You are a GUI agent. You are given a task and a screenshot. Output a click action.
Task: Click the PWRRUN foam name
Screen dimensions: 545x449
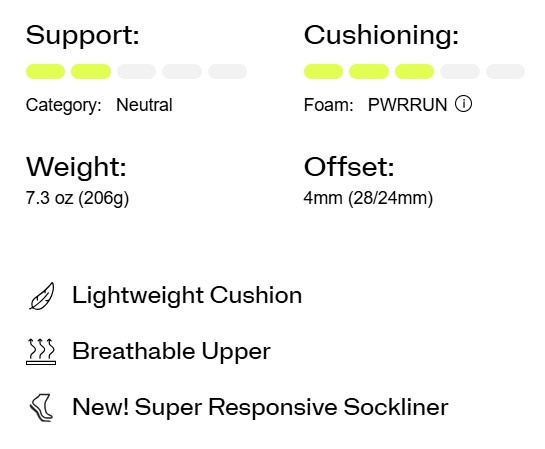tap(407, 105)
